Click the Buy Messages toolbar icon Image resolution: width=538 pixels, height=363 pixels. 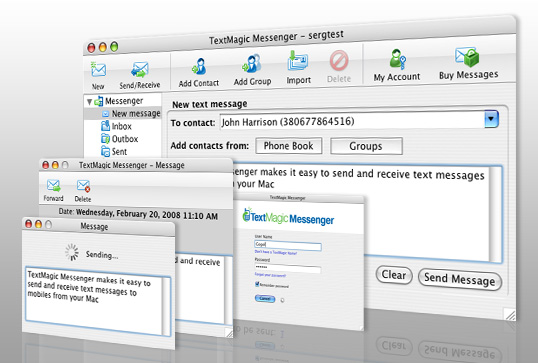point(467,57)
